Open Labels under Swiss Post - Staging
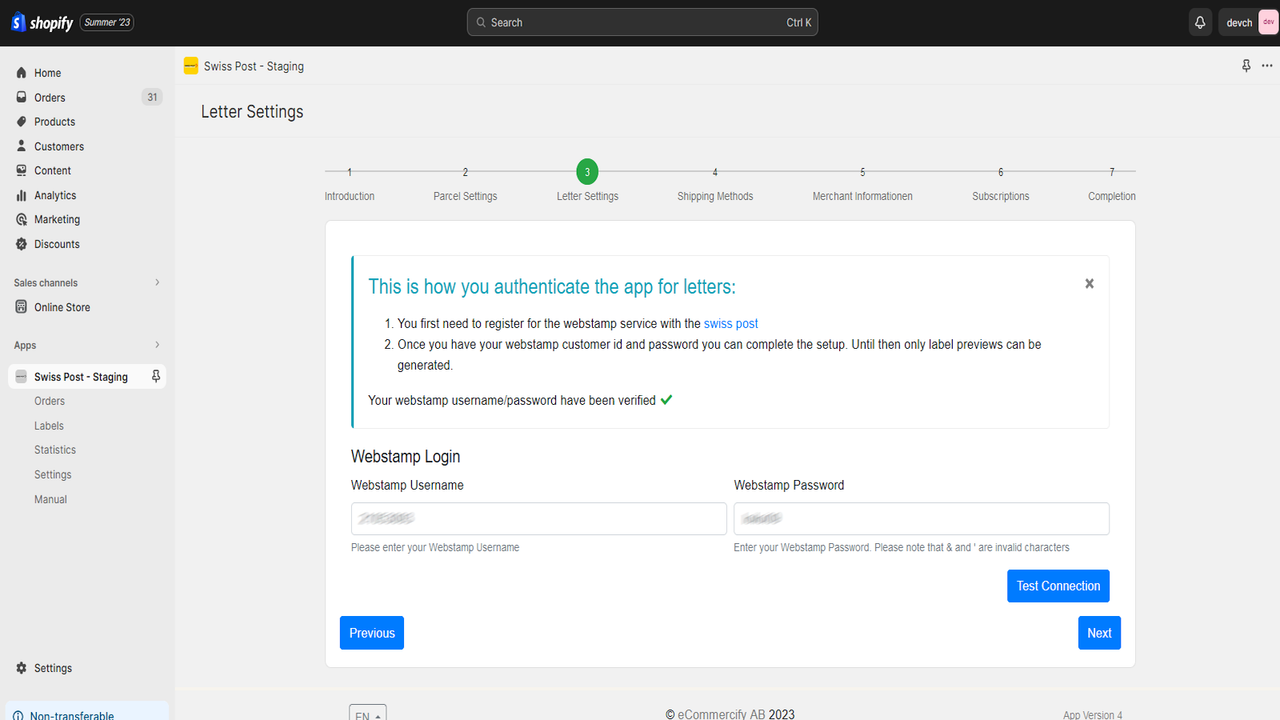Viewport: 1280px width, 720px height. point(48,425)
